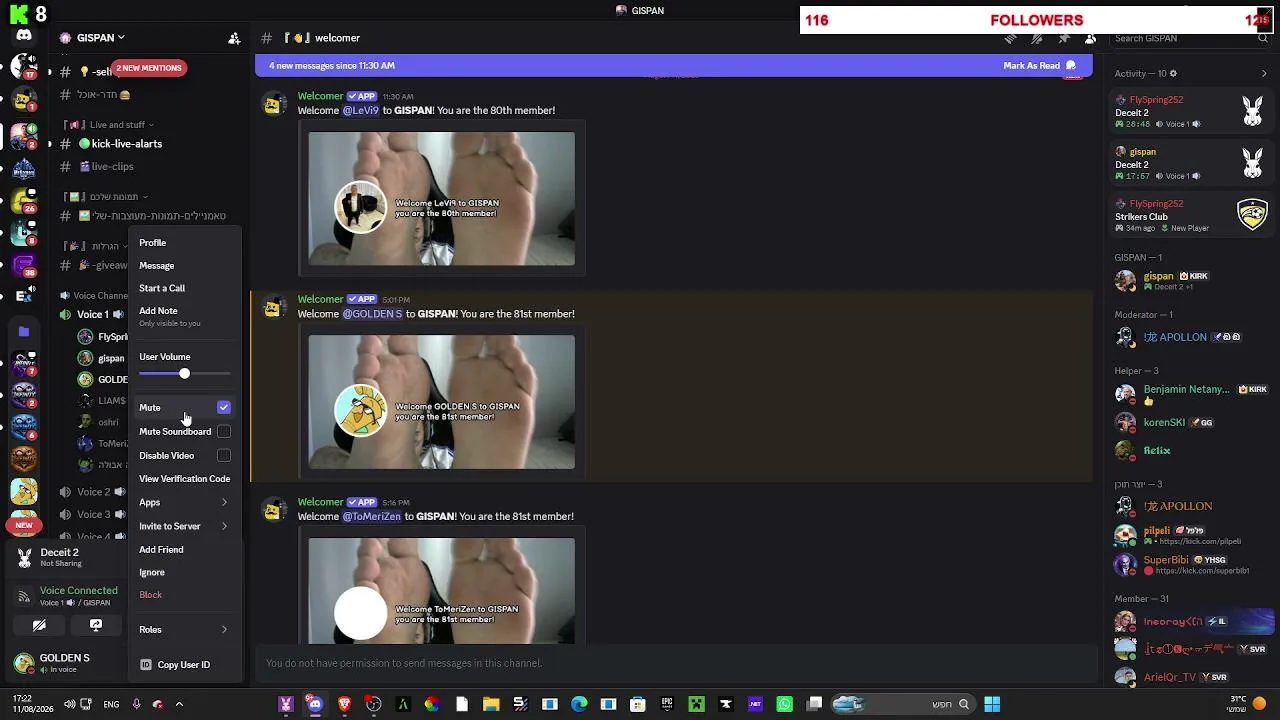Expand the Activity panel chevron

click(1265, 73)
